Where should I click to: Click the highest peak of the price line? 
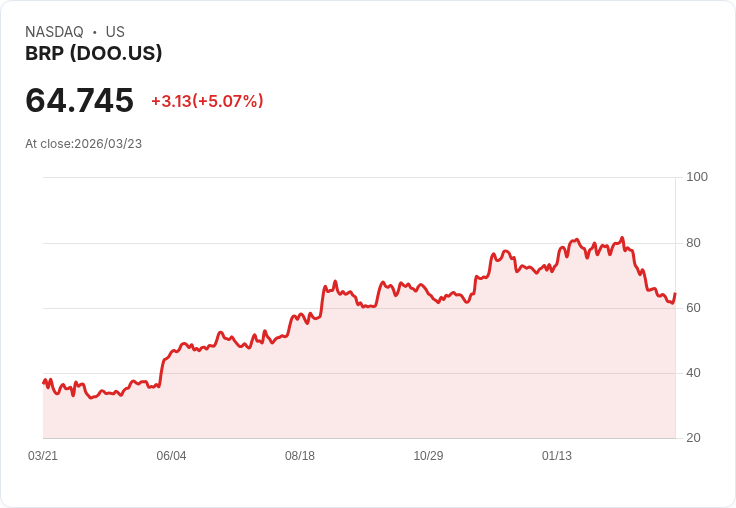622,238
